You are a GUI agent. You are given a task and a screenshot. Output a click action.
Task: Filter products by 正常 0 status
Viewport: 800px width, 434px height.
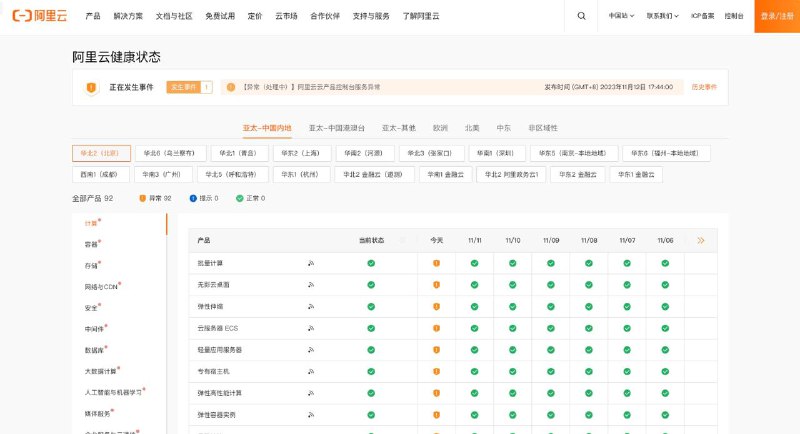(250, 198)
